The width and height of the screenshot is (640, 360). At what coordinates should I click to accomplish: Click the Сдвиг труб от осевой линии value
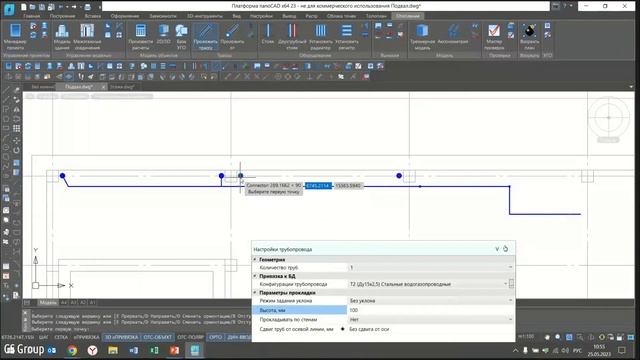369,329
